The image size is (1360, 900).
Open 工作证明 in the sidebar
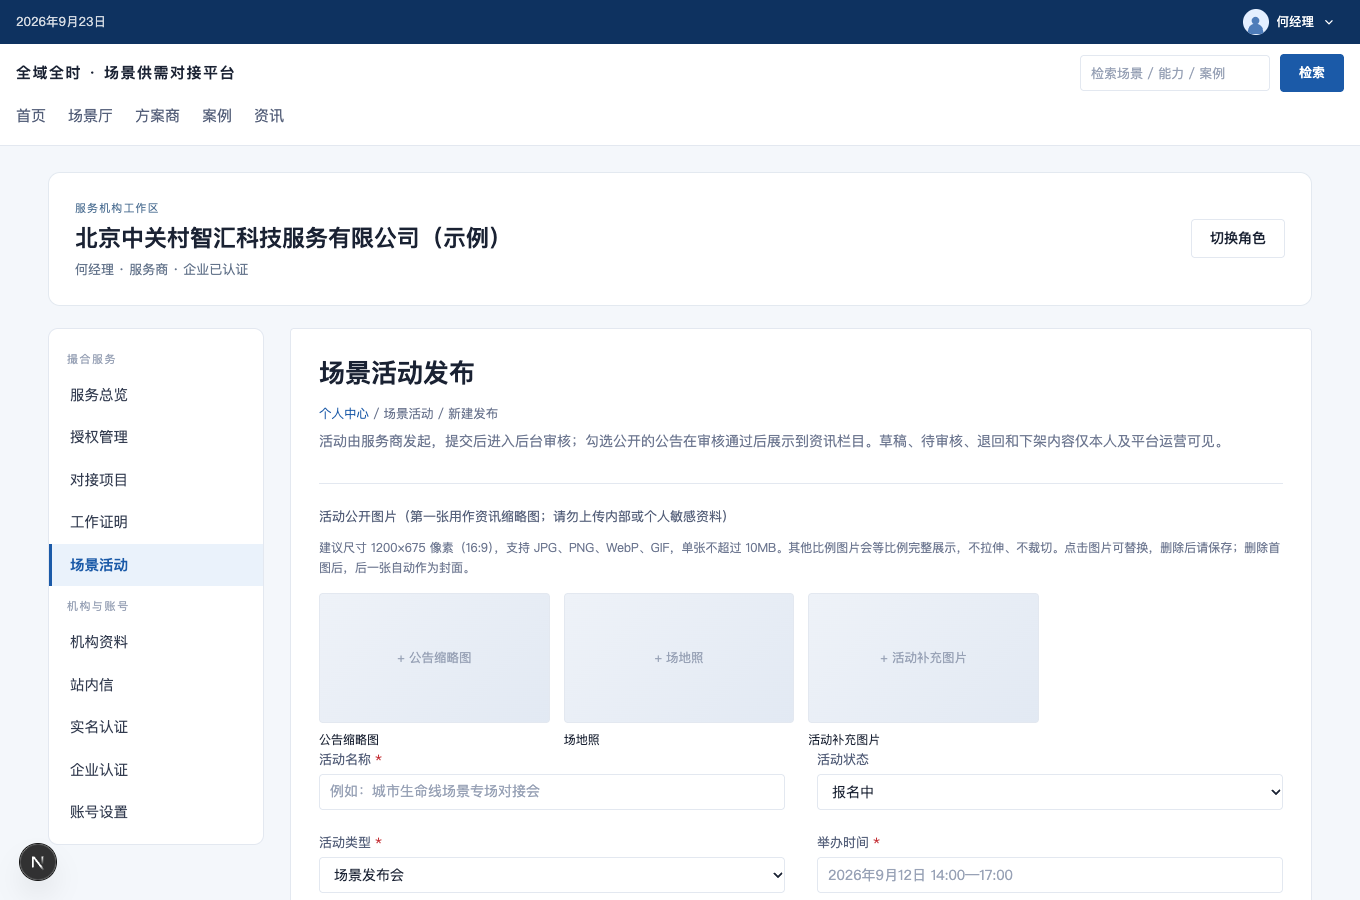156,522
